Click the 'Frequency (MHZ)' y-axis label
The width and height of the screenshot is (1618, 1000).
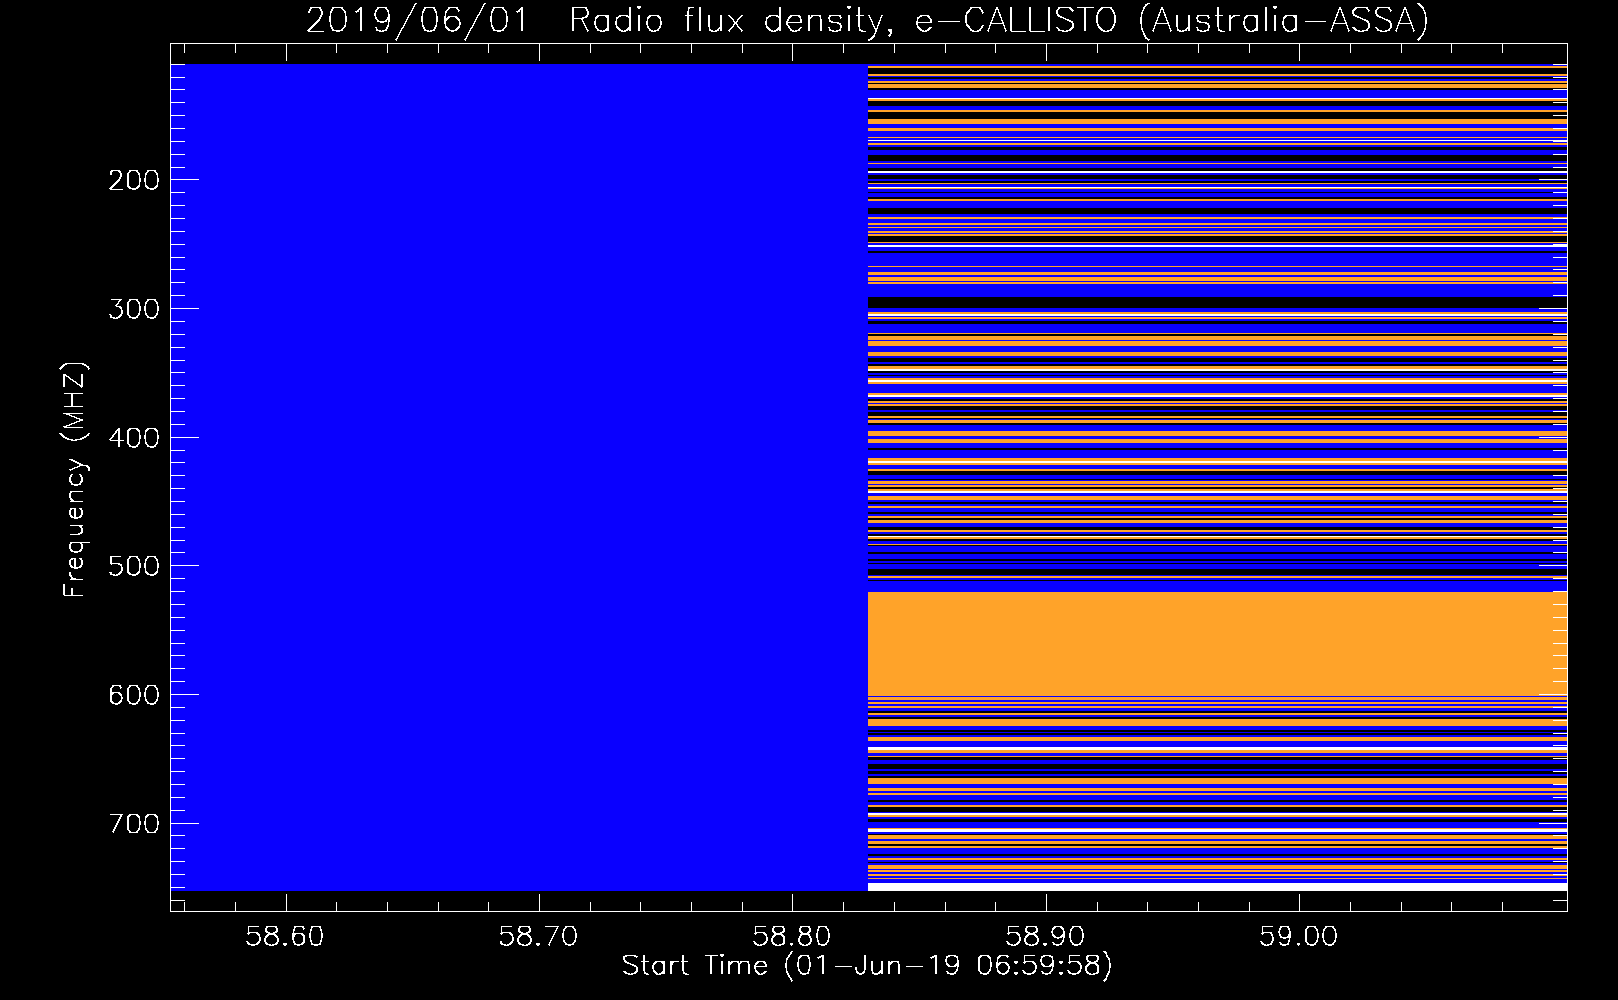click(x=75, y=479)
